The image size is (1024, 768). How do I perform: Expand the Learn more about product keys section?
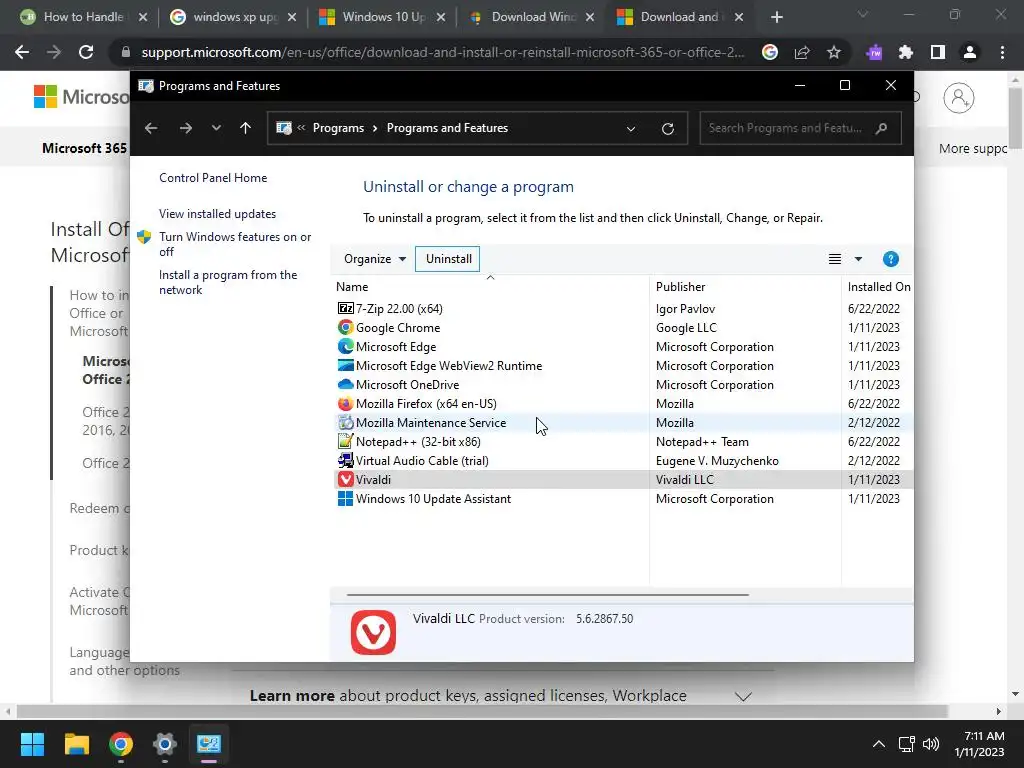[x=743, y=696]
